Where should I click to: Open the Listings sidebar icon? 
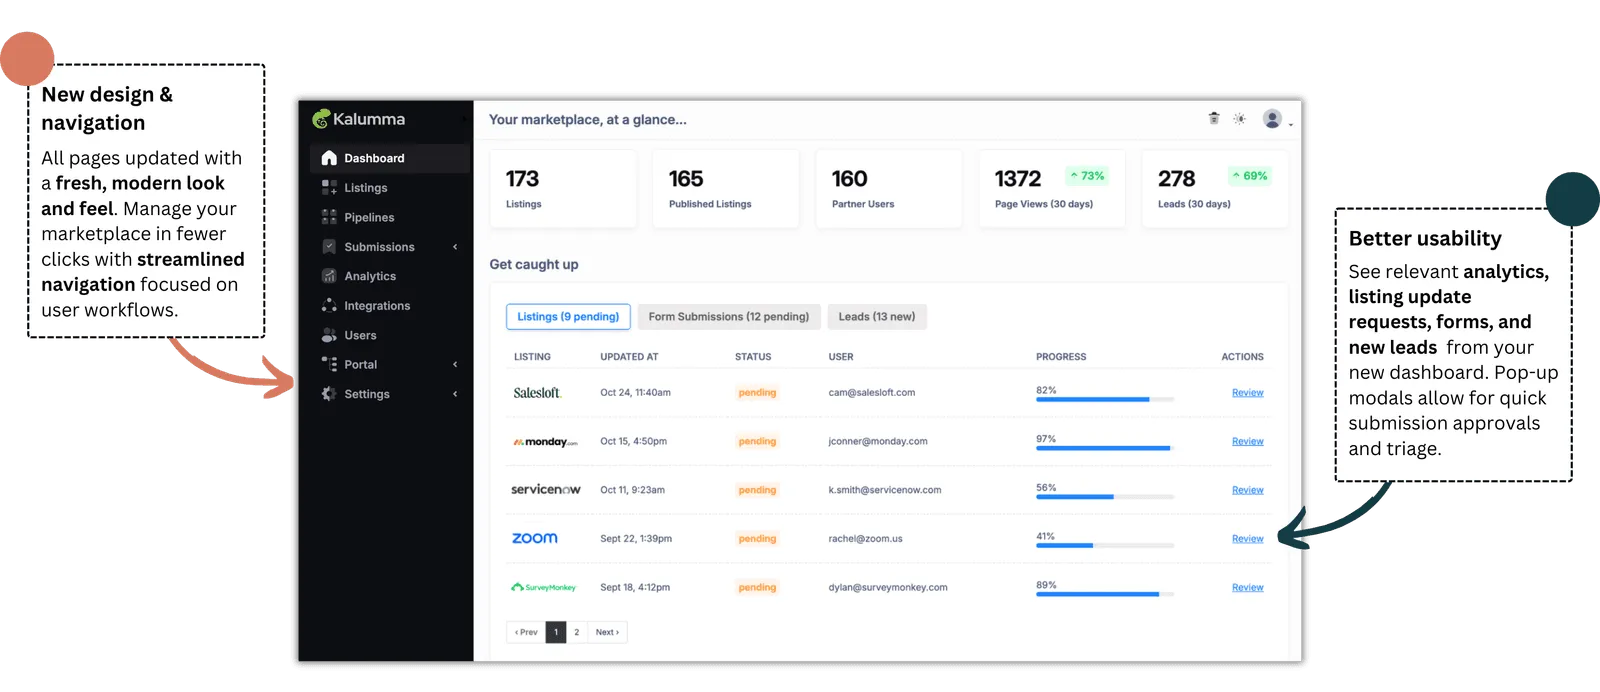(x=329, y=187)
